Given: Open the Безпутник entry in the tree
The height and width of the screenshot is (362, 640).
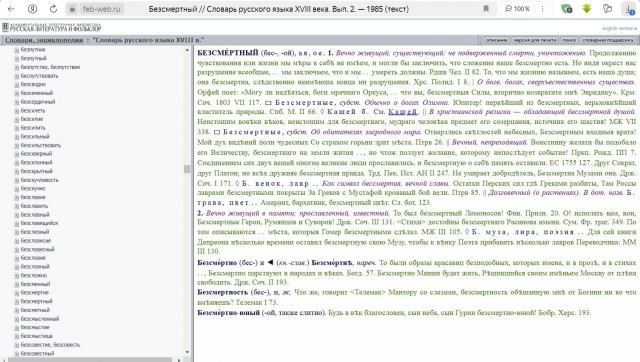Looking at the screenshot, I should pyautogui.click(x=33, y=50).
